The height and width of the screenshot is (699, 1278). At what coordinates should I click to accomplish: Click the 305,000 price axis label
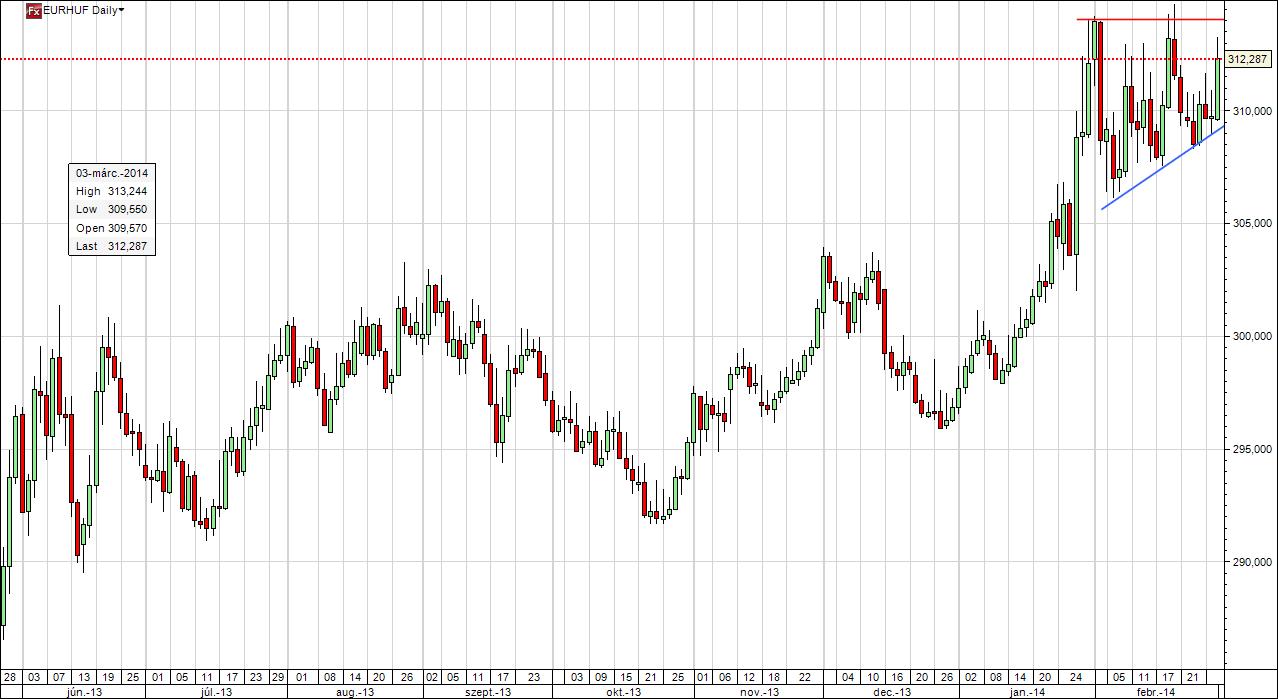[1250, 223]
